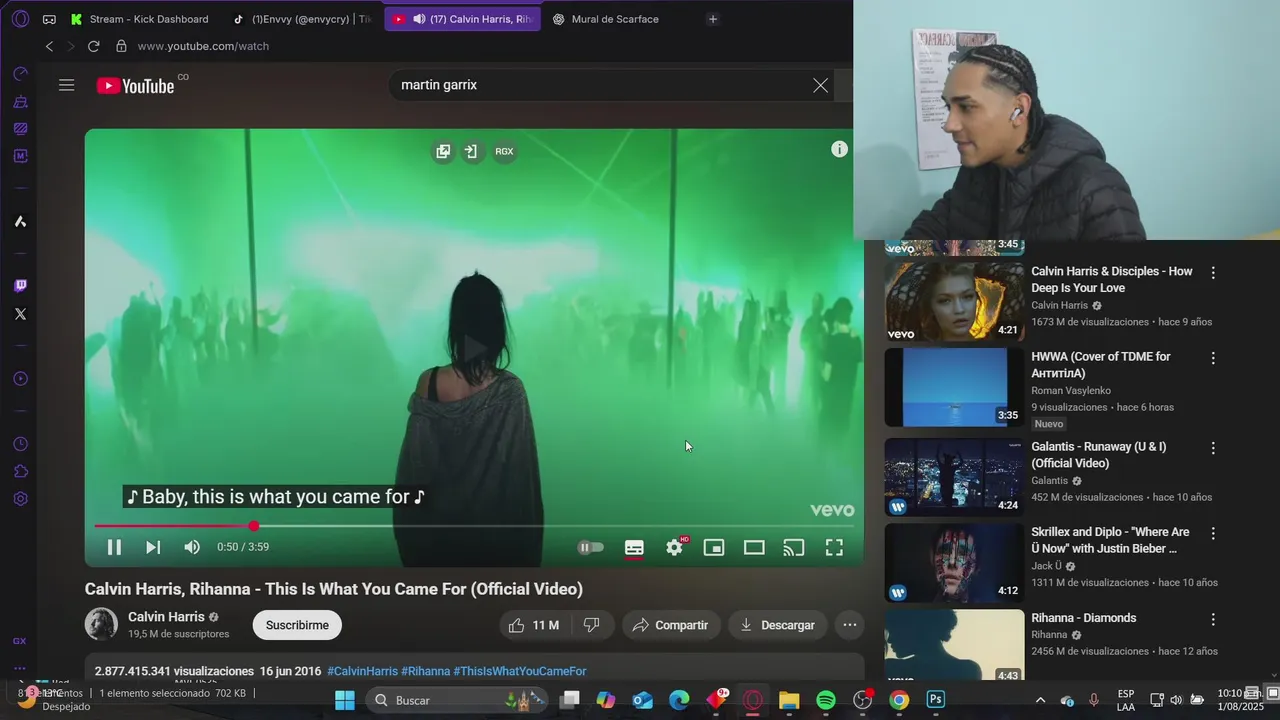Open the Opera GX main menu logo
Screen dimensions: 1280x720
coord(20,19)
